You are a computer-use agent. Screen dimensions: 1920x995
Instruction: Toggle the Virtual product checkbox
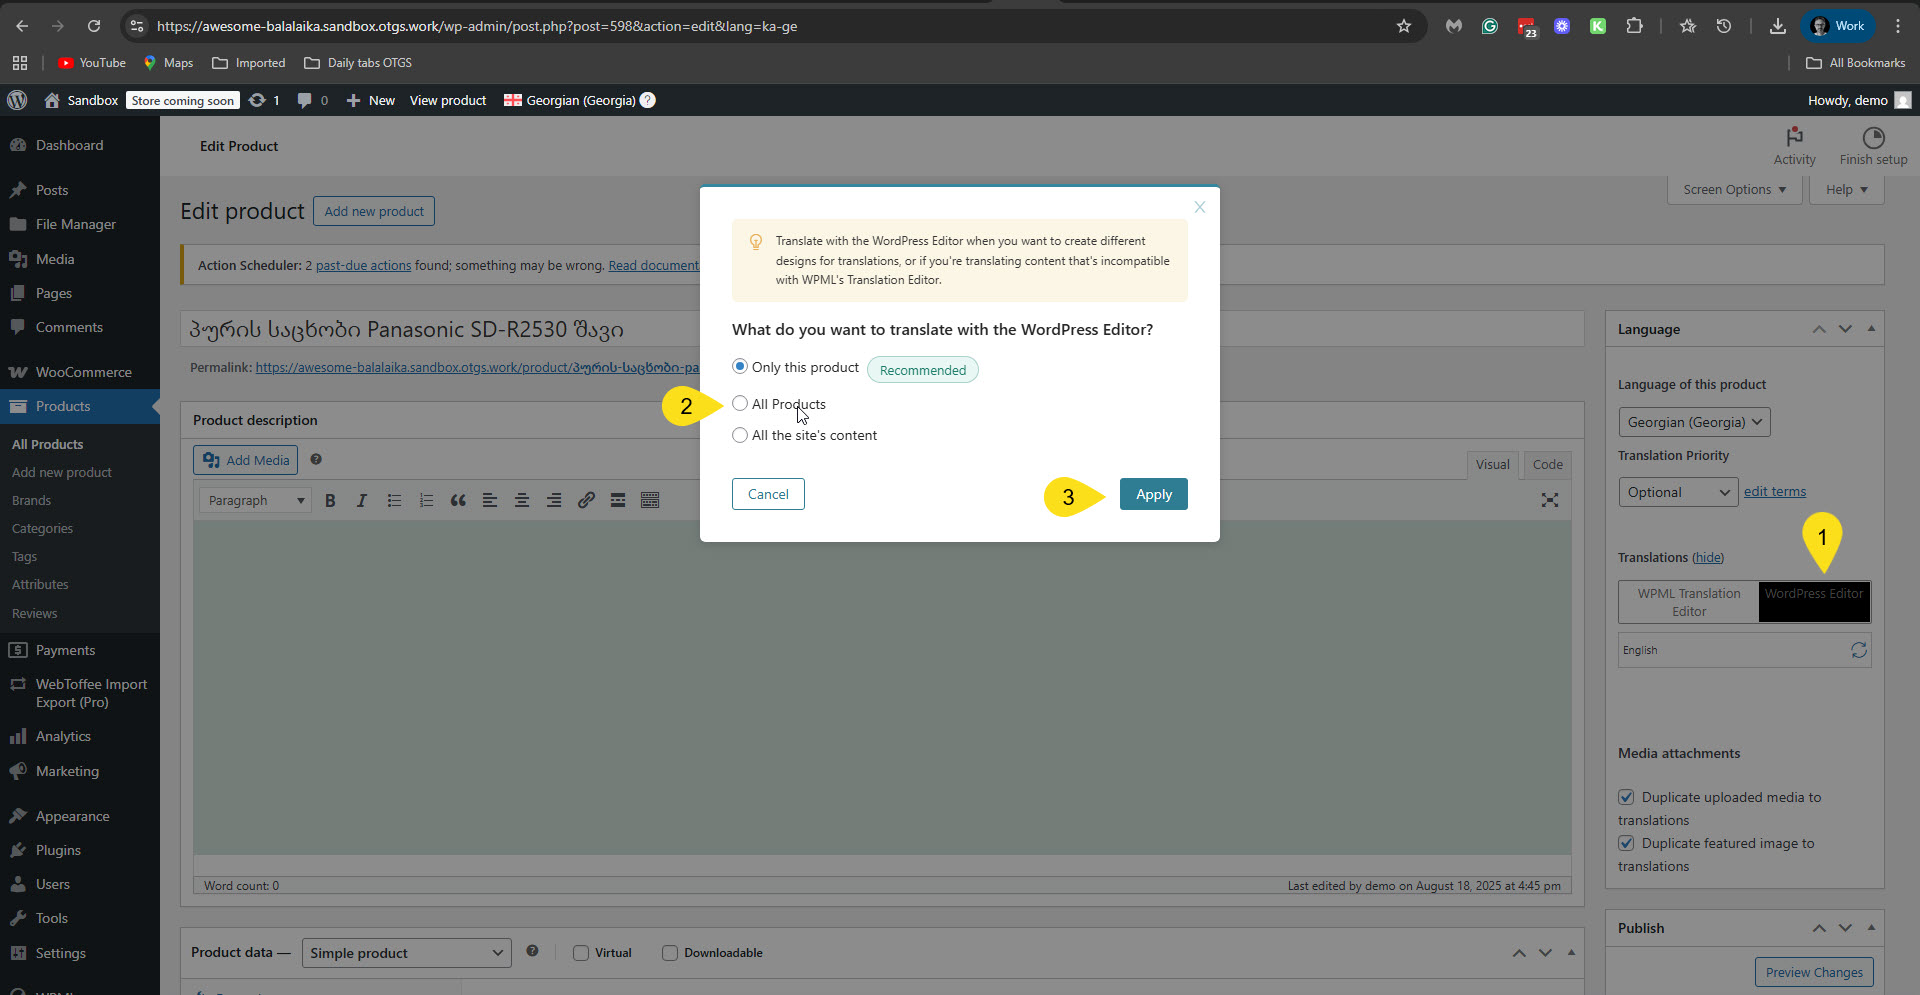point(581,953)
